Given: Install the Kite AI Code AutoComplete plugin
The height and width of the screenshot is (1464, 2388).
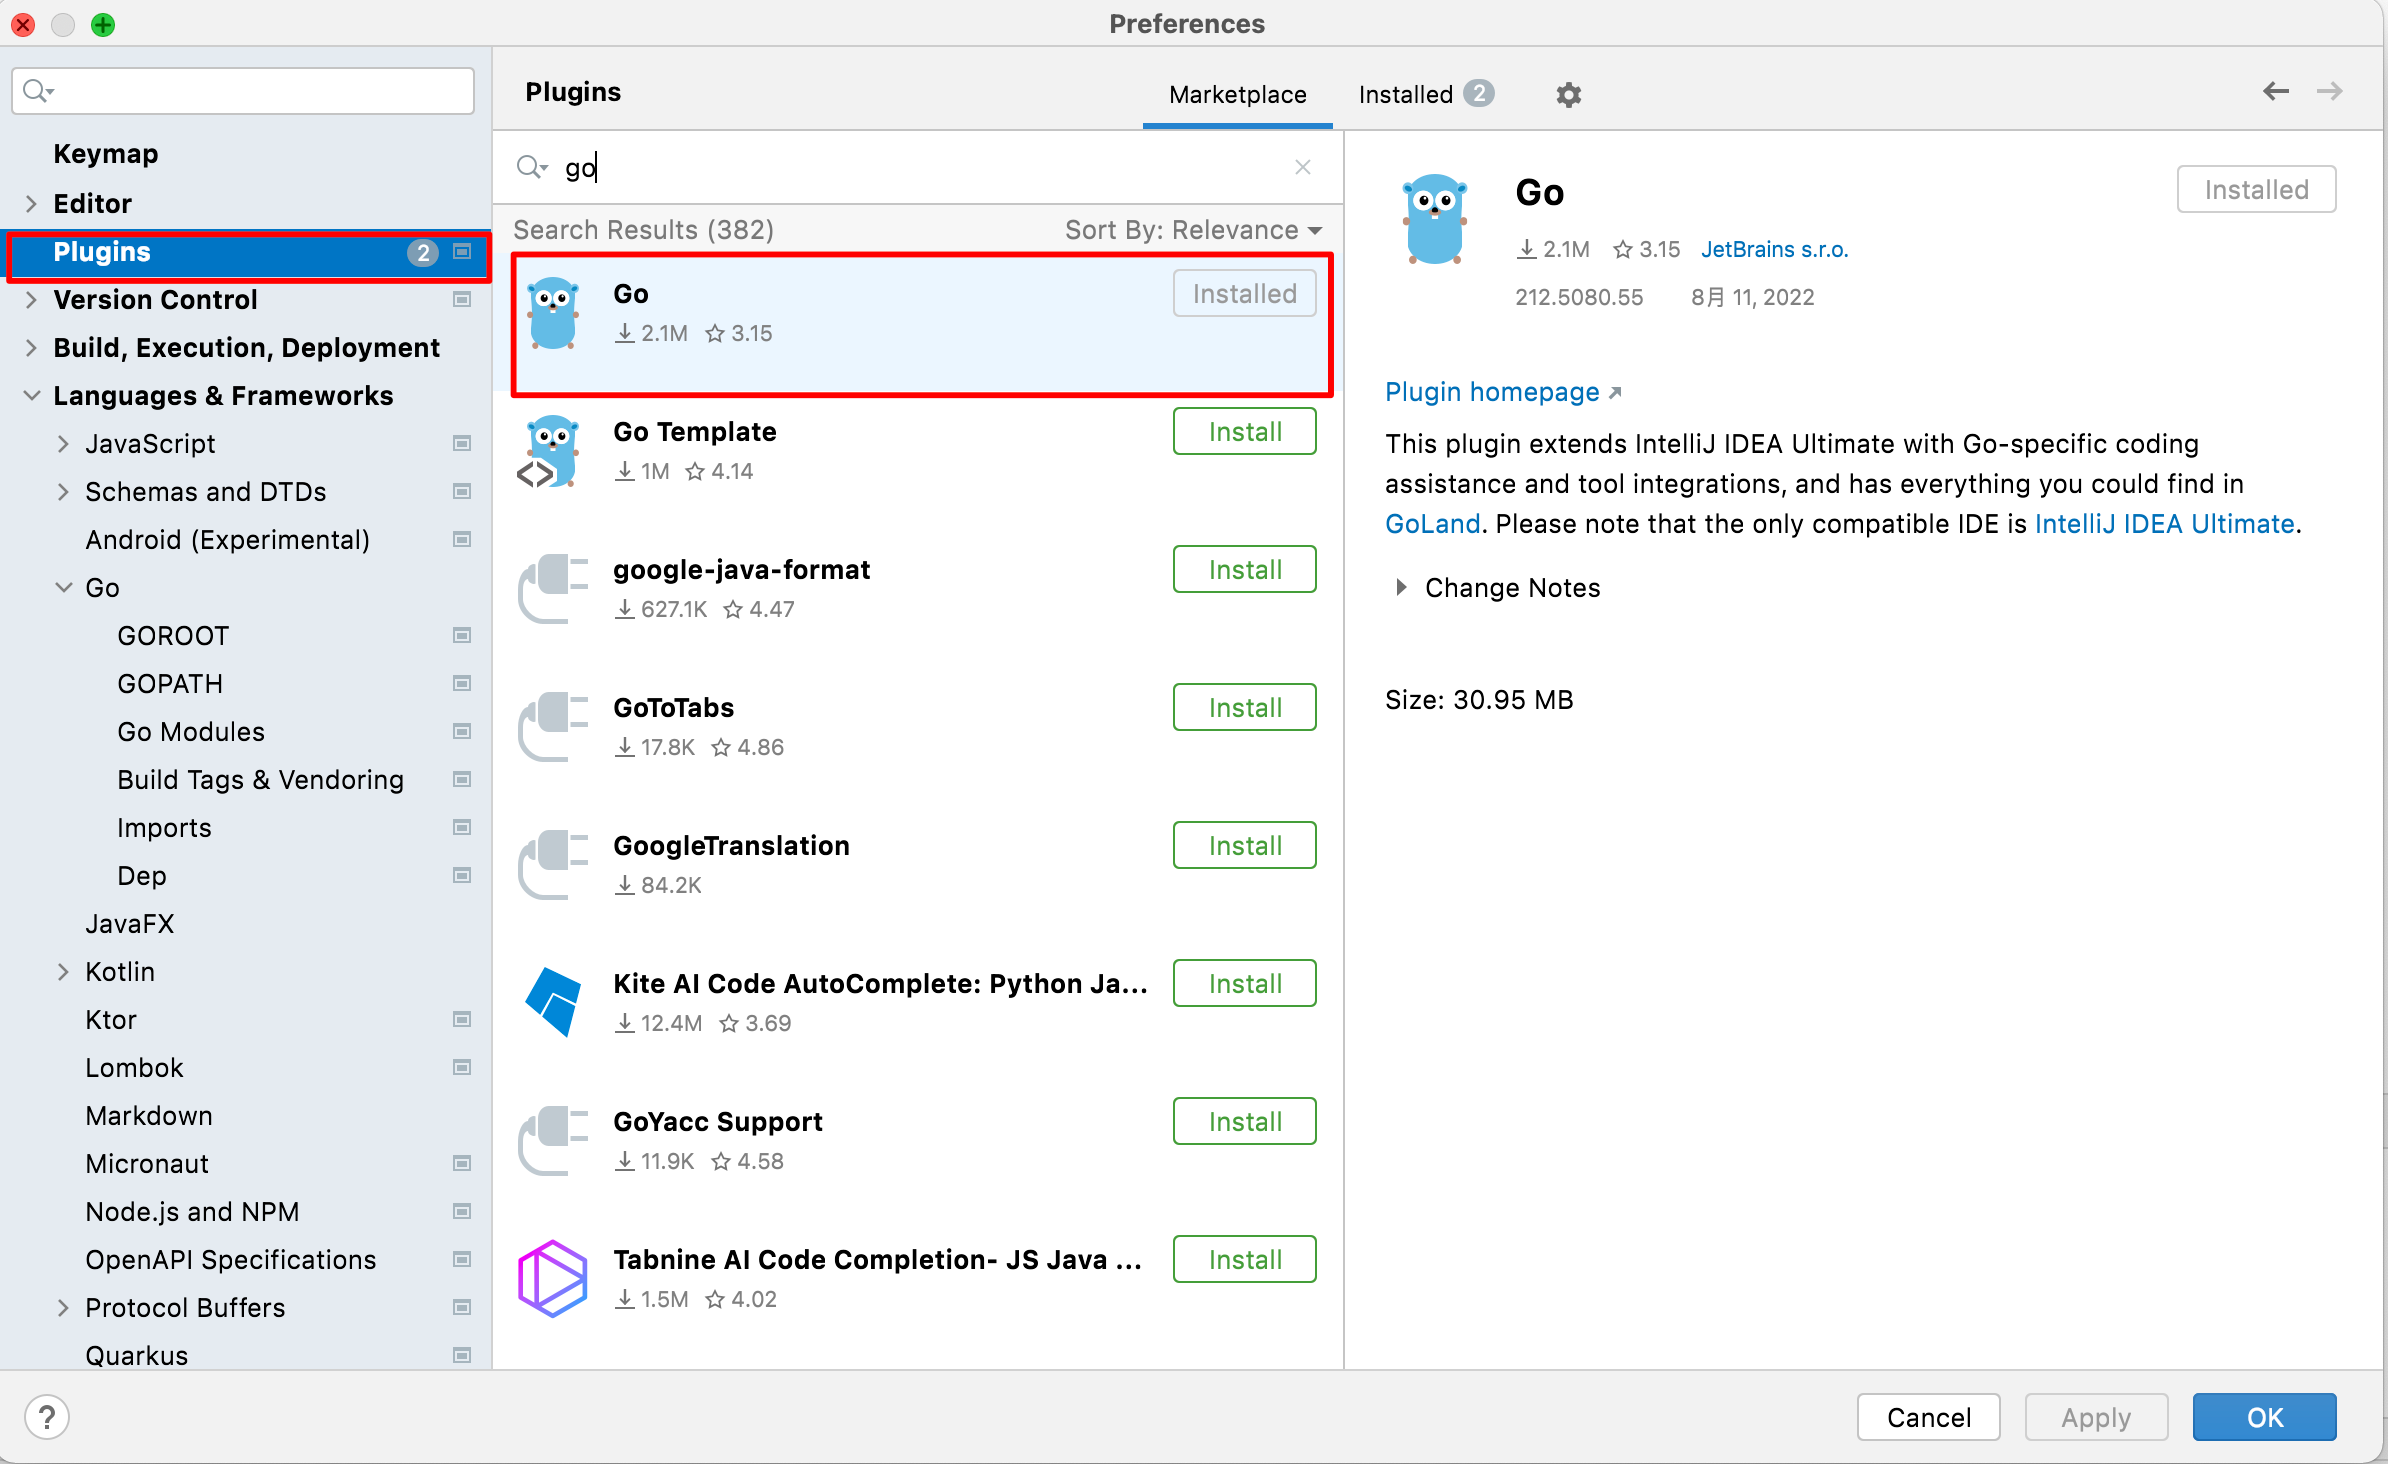Looking at the screenshot, I should point(1244,984).
